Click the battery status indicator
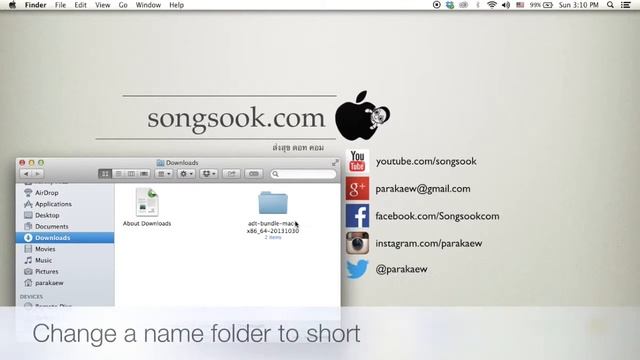Image resolution: width=640 pixels, height=360 pixels. click(541, 5)
